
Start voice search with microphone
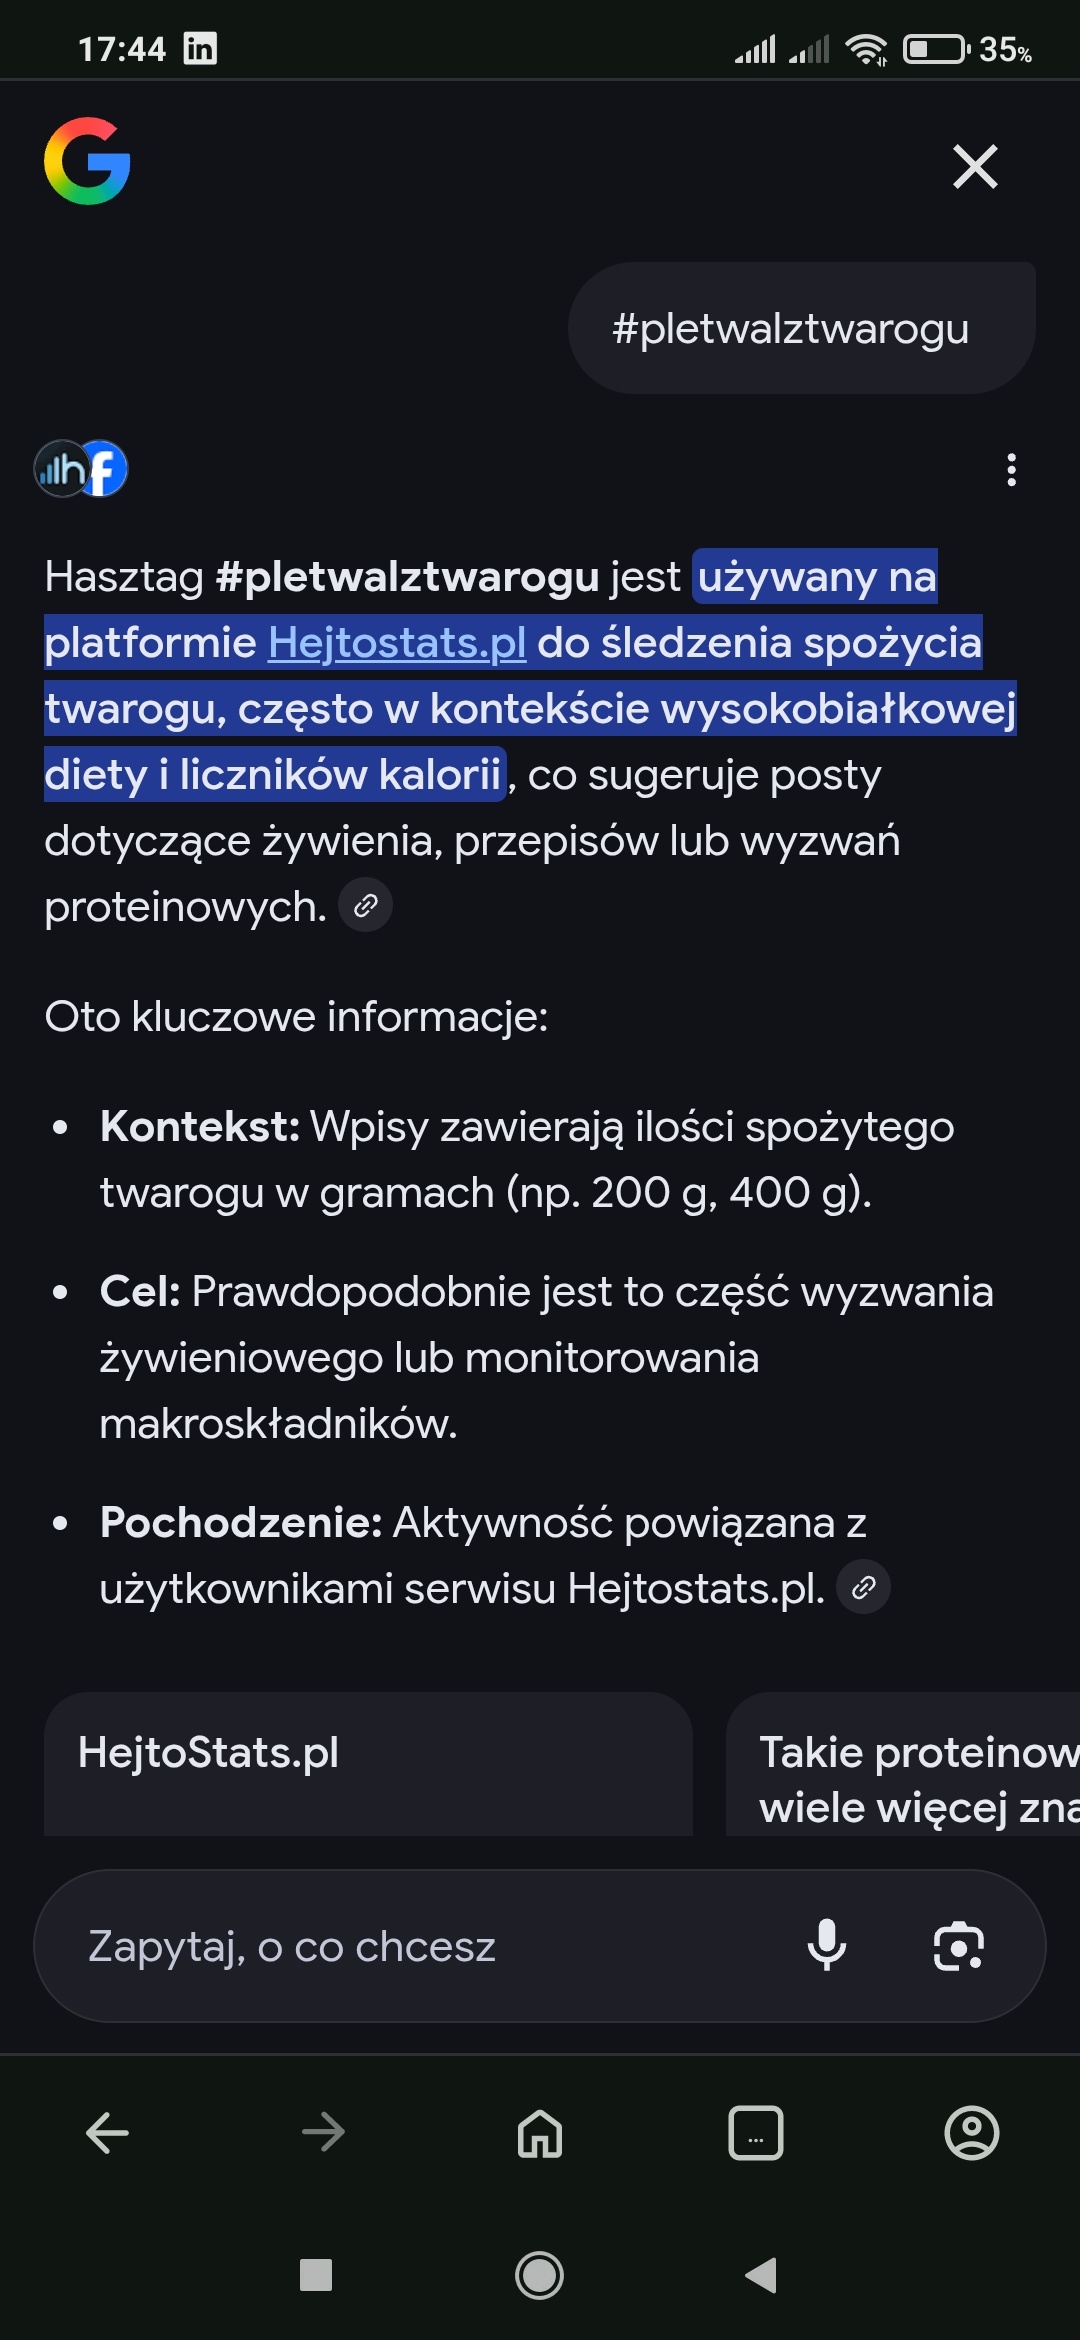[x=827, y=1946]
